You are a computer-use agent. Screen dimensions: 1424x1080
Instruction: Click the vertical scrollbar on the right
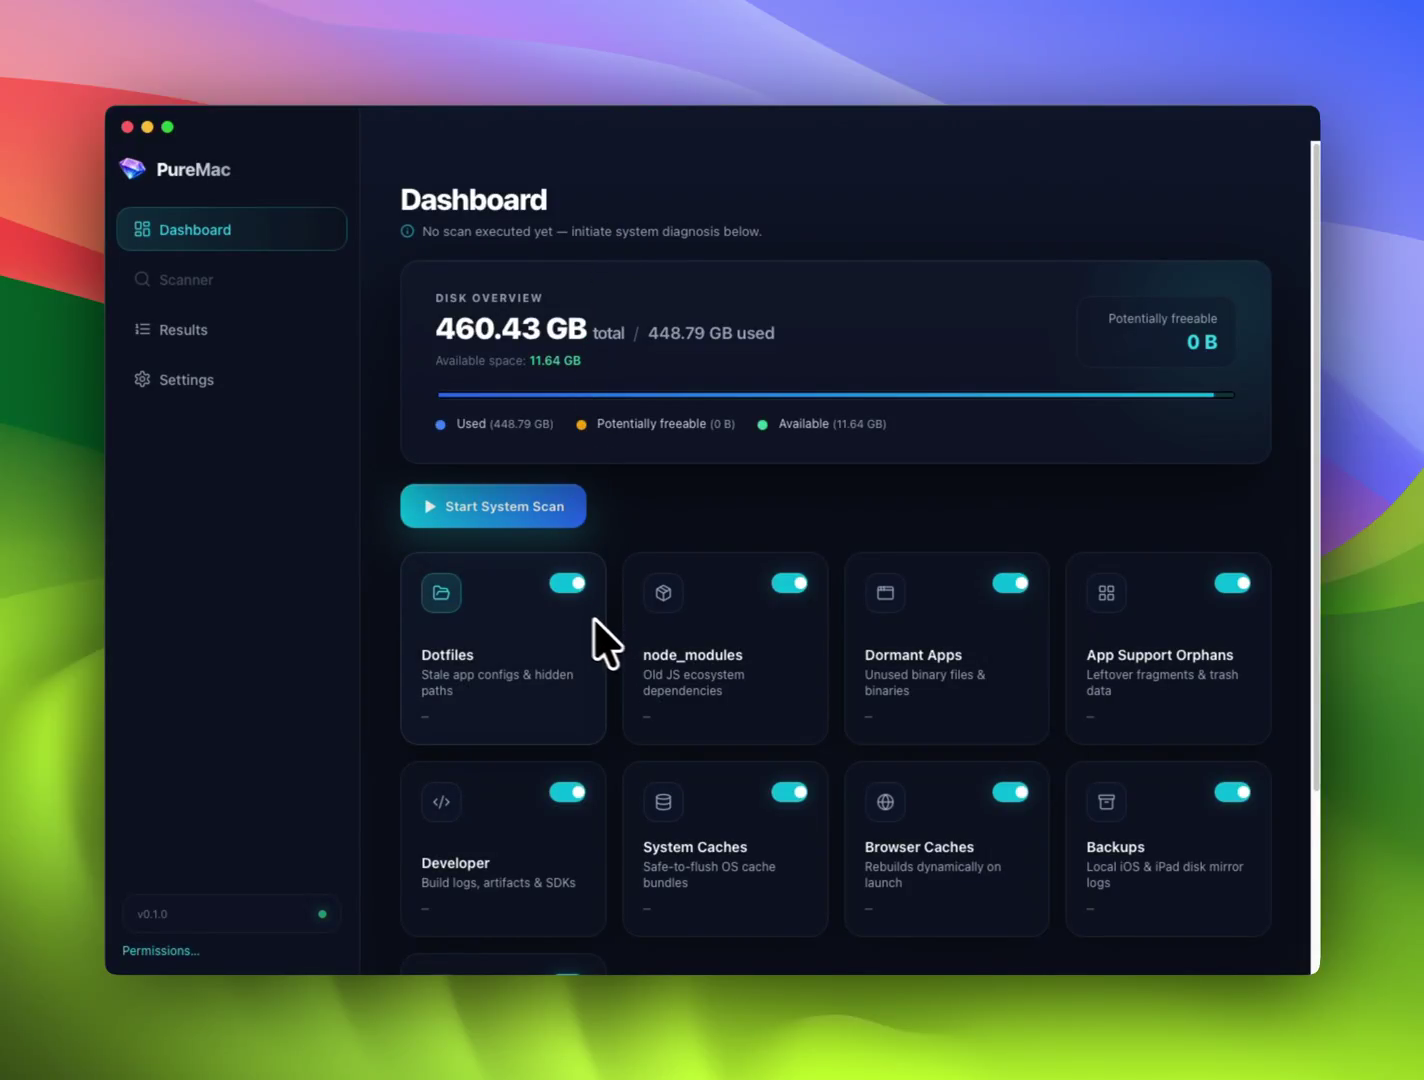pyautogui.click(x=1316, y=467)
